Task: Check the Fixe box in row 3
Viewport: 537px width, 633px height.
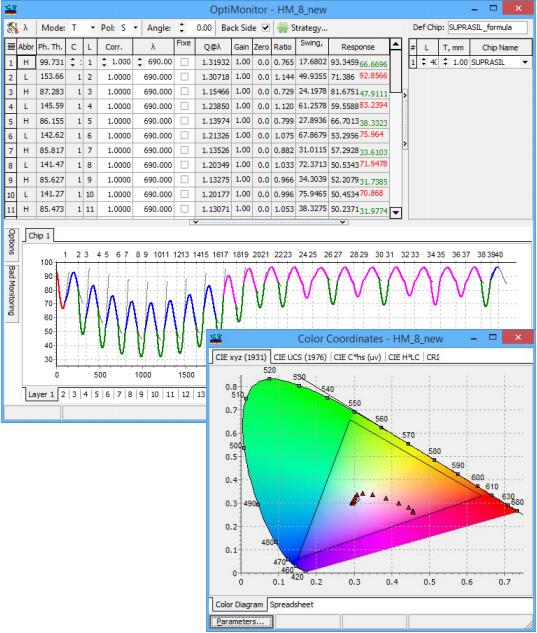Action: (x=185, y=91)
